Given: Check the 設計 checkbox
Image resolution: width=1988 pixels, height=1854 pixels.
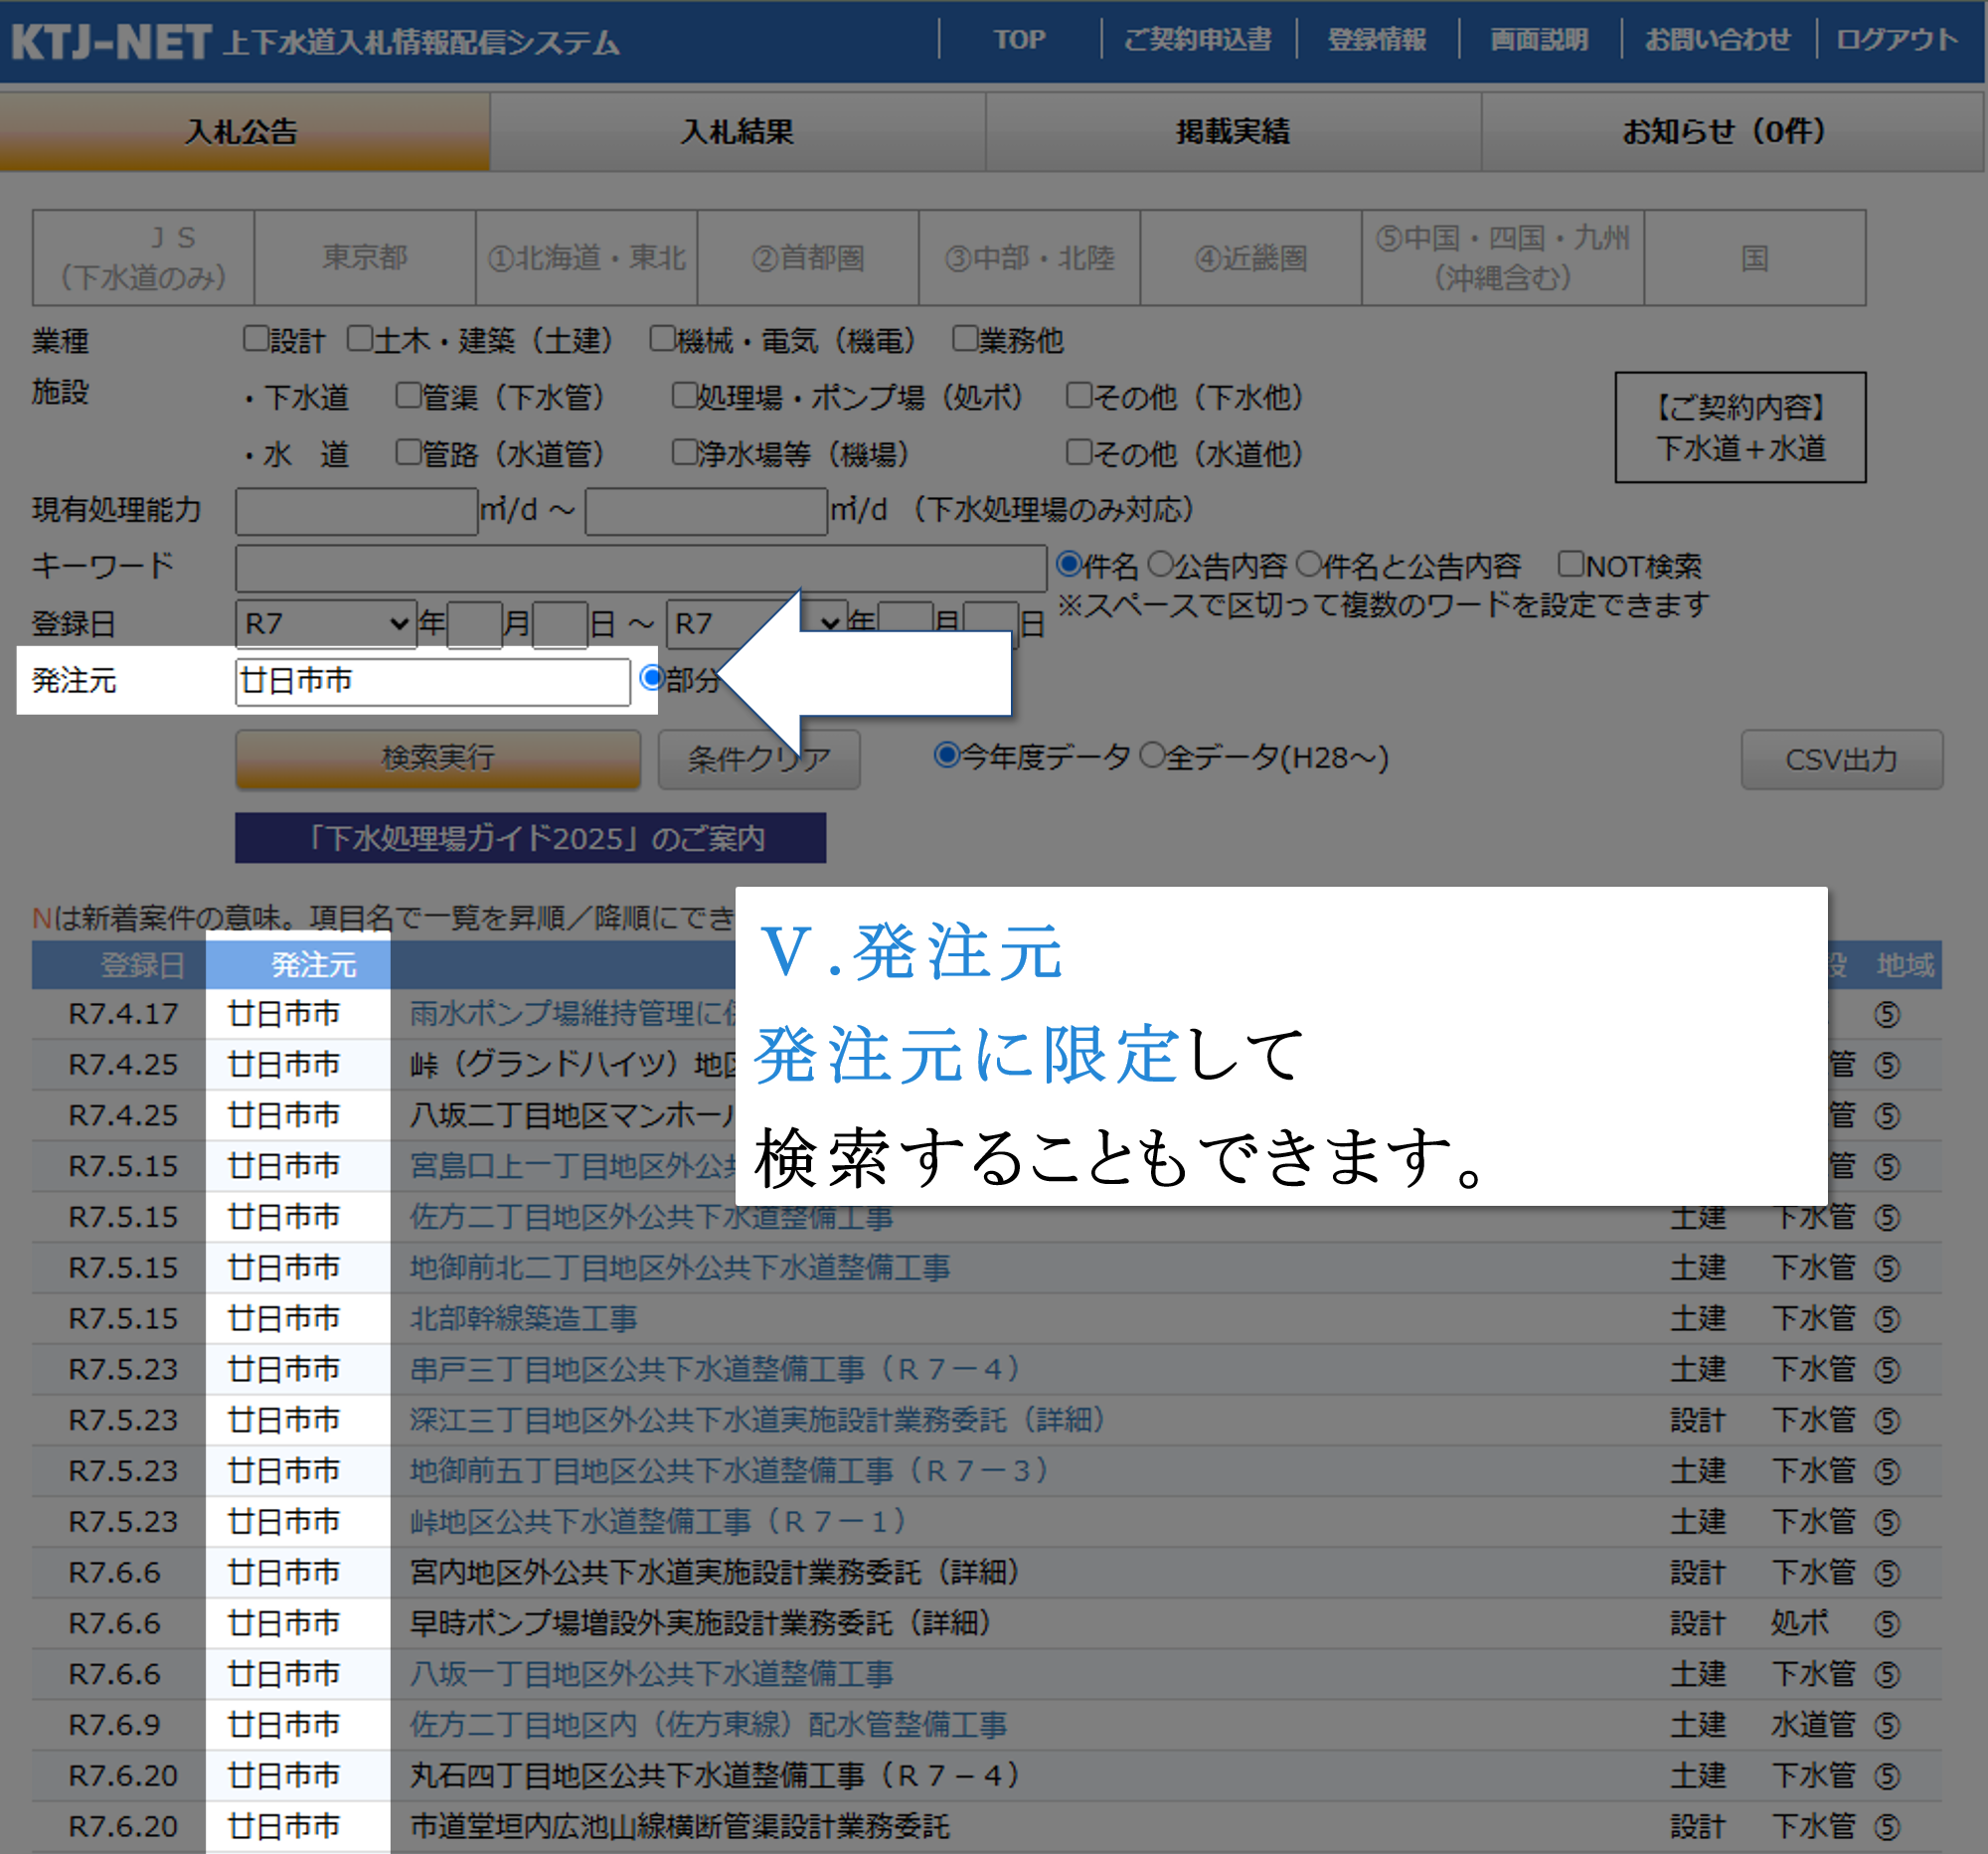Looking at the screenshot, I should coord(256,339).
